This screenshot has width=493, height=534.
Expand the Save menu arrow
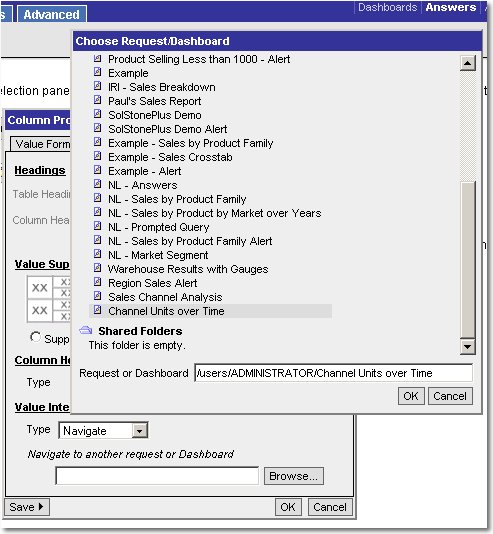[x=41, y=507]
